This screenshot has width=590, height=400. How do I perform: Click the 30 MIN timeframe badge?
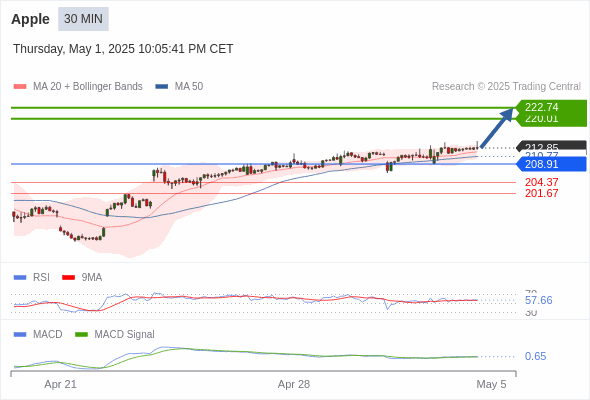click(83, 19)
